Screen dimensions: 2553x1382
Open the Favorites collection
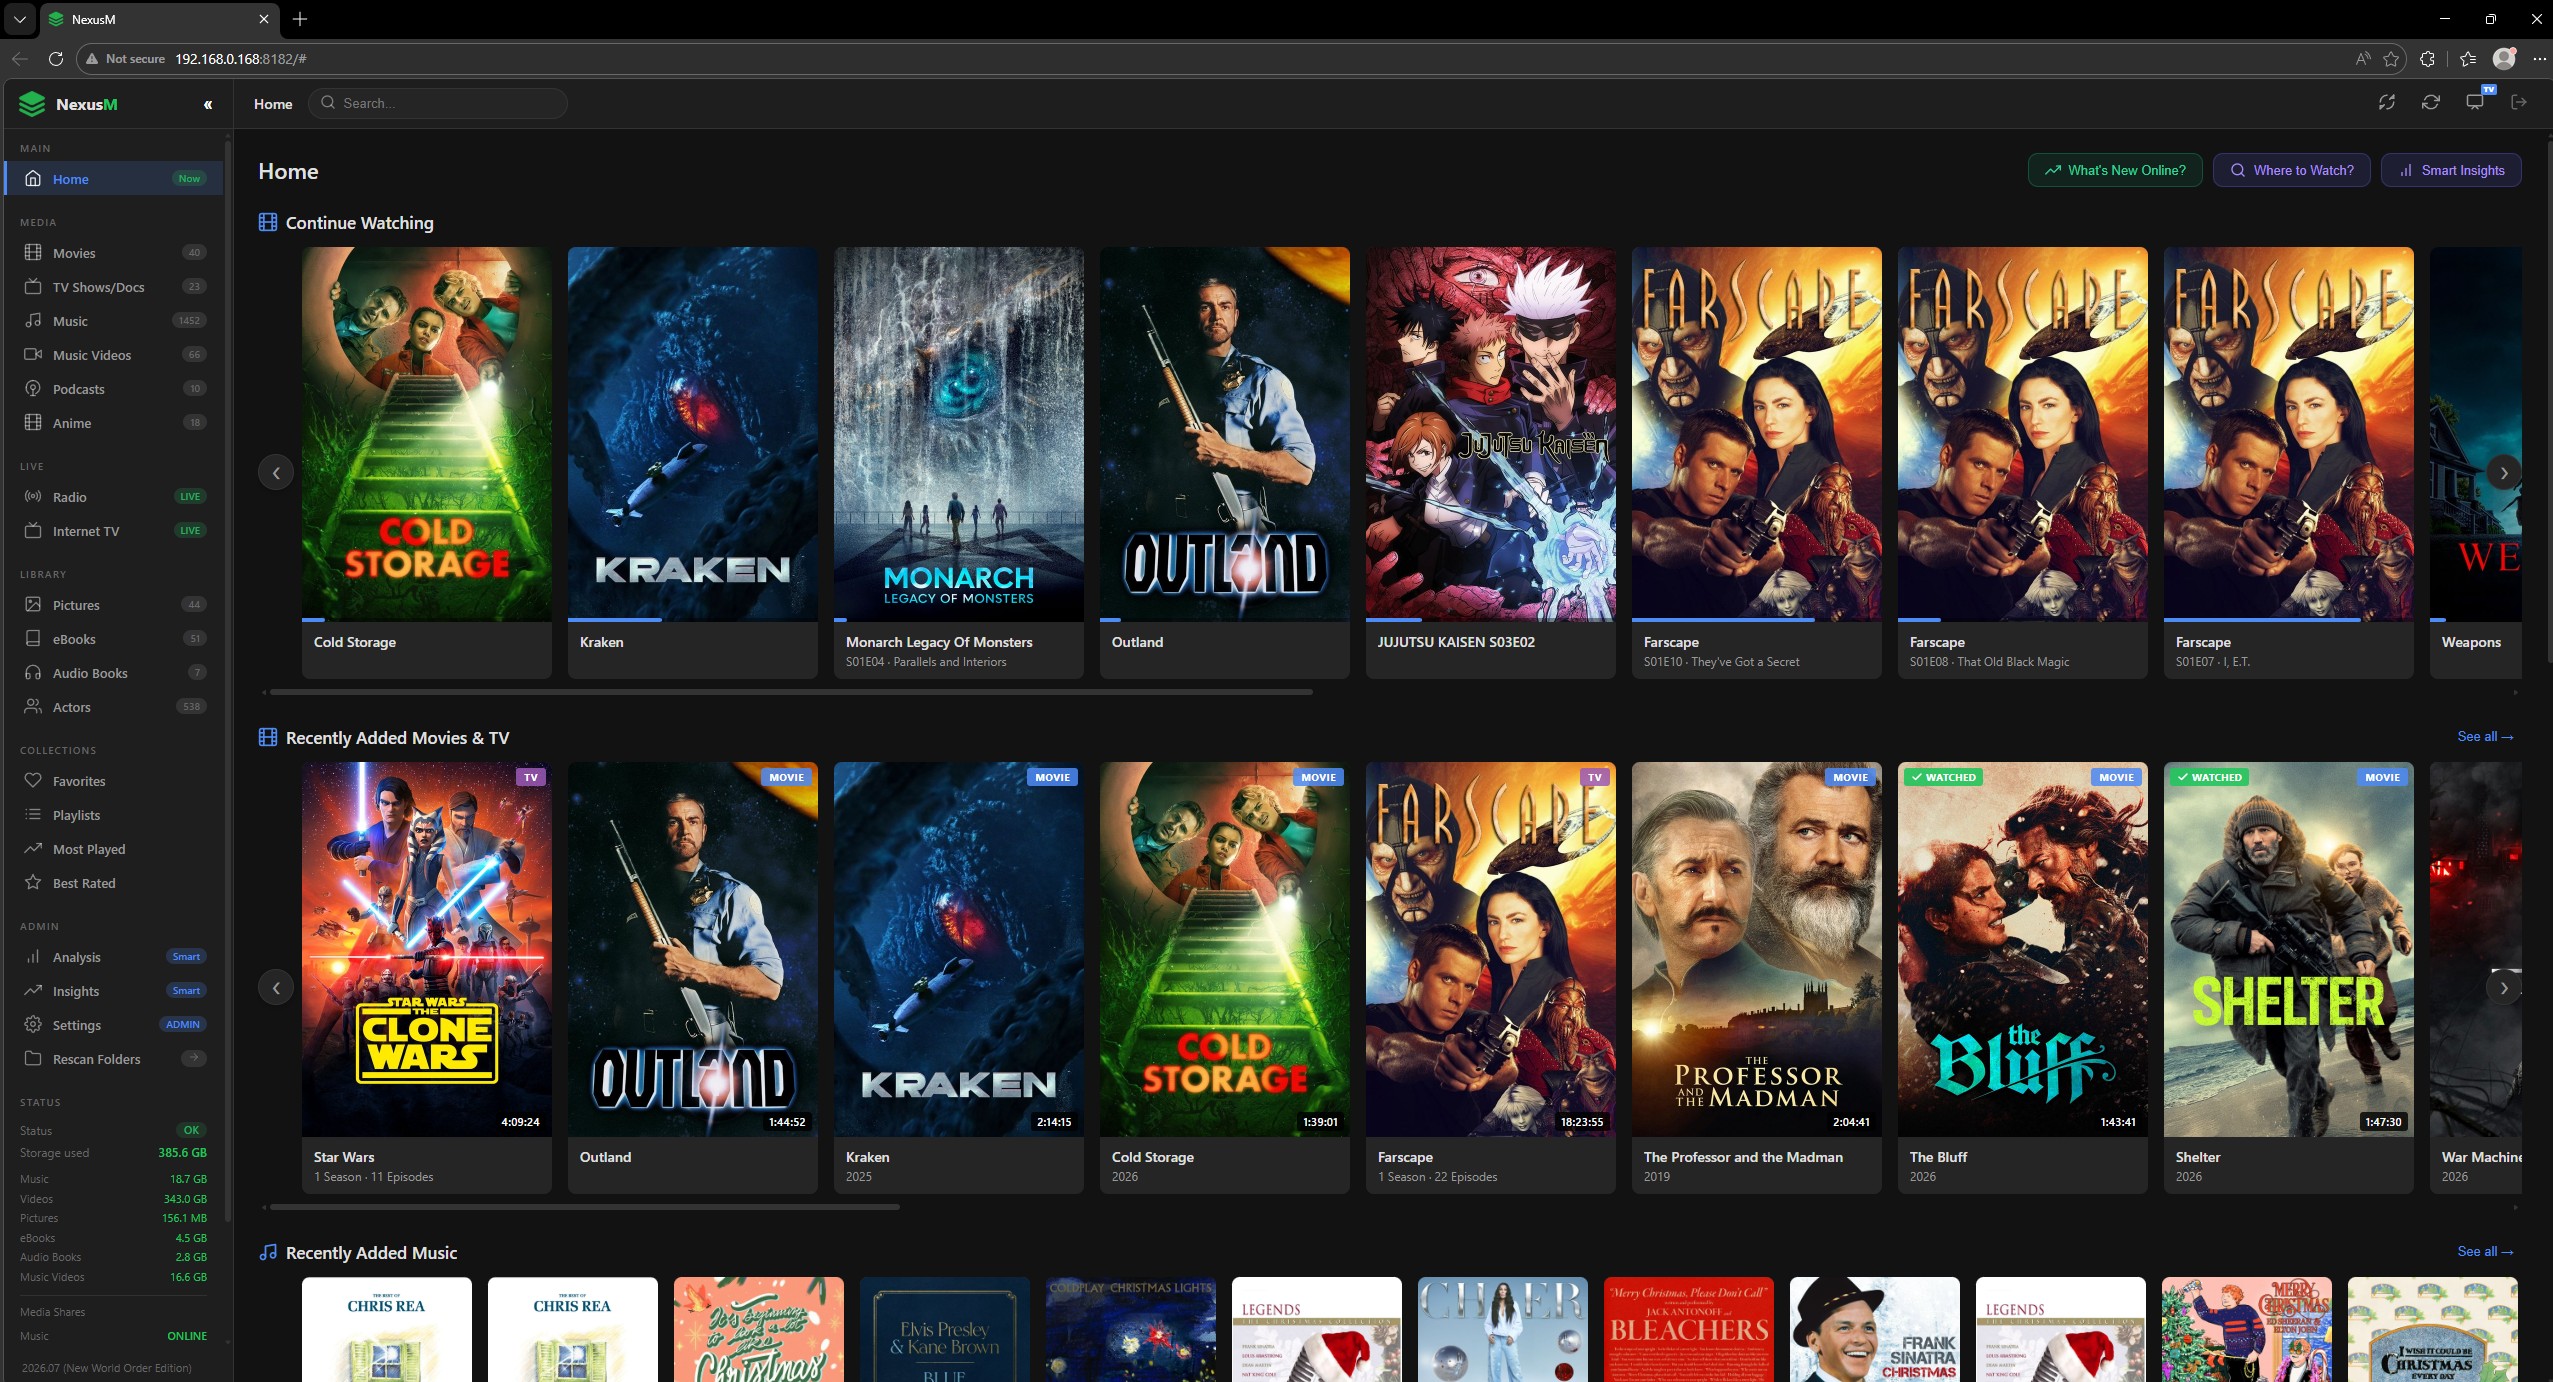pos(78,781)
